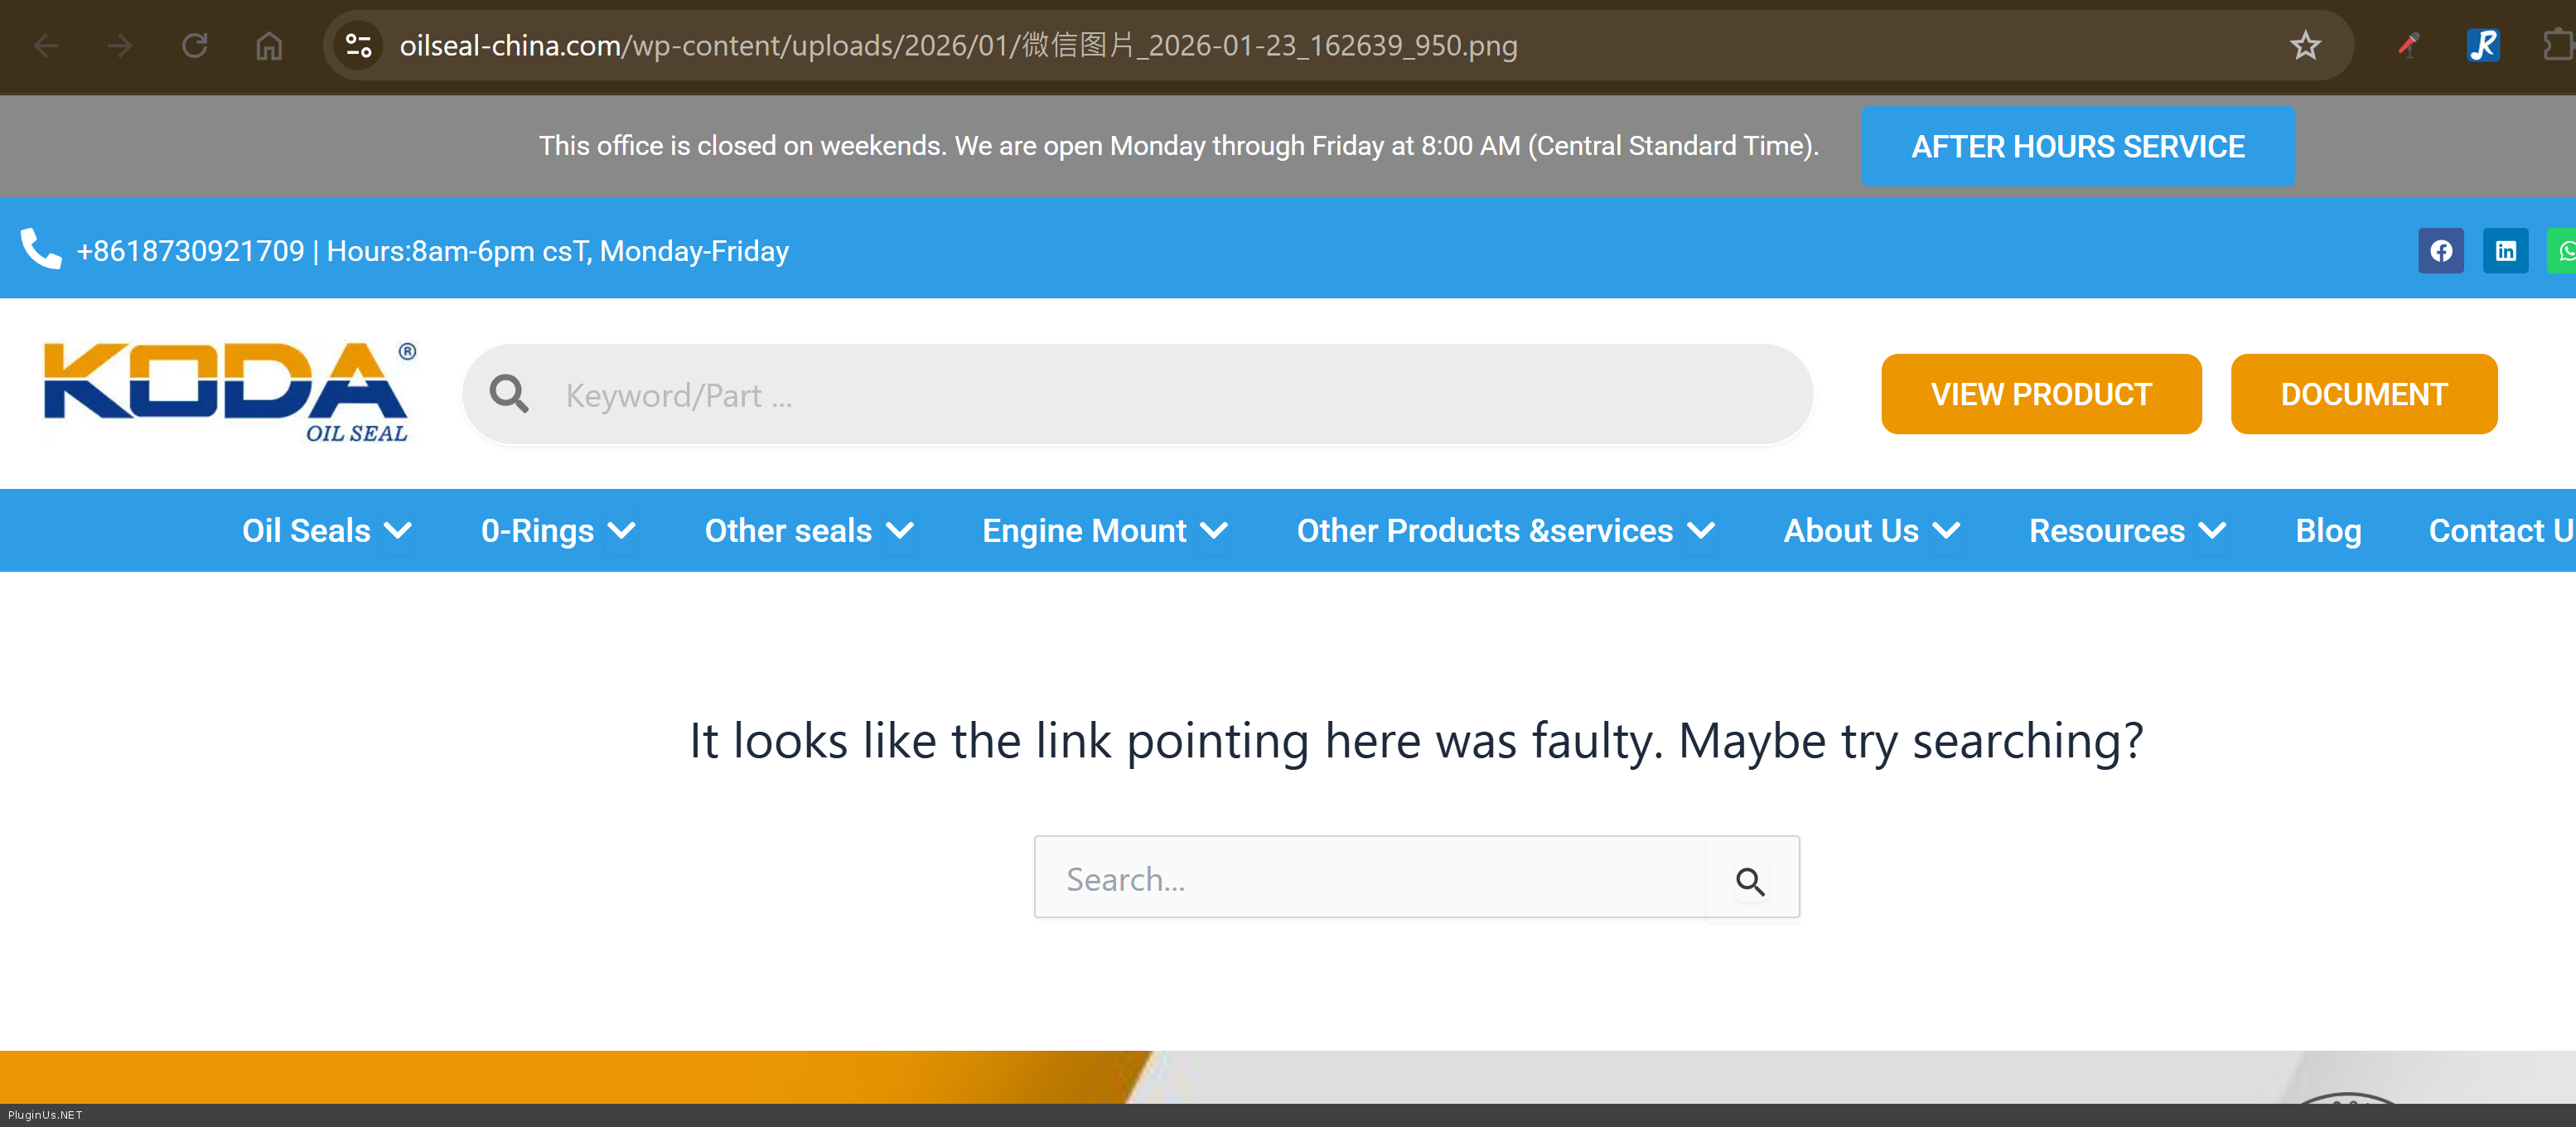Click the bookmark star in address bar

(x=2305, y=46)
